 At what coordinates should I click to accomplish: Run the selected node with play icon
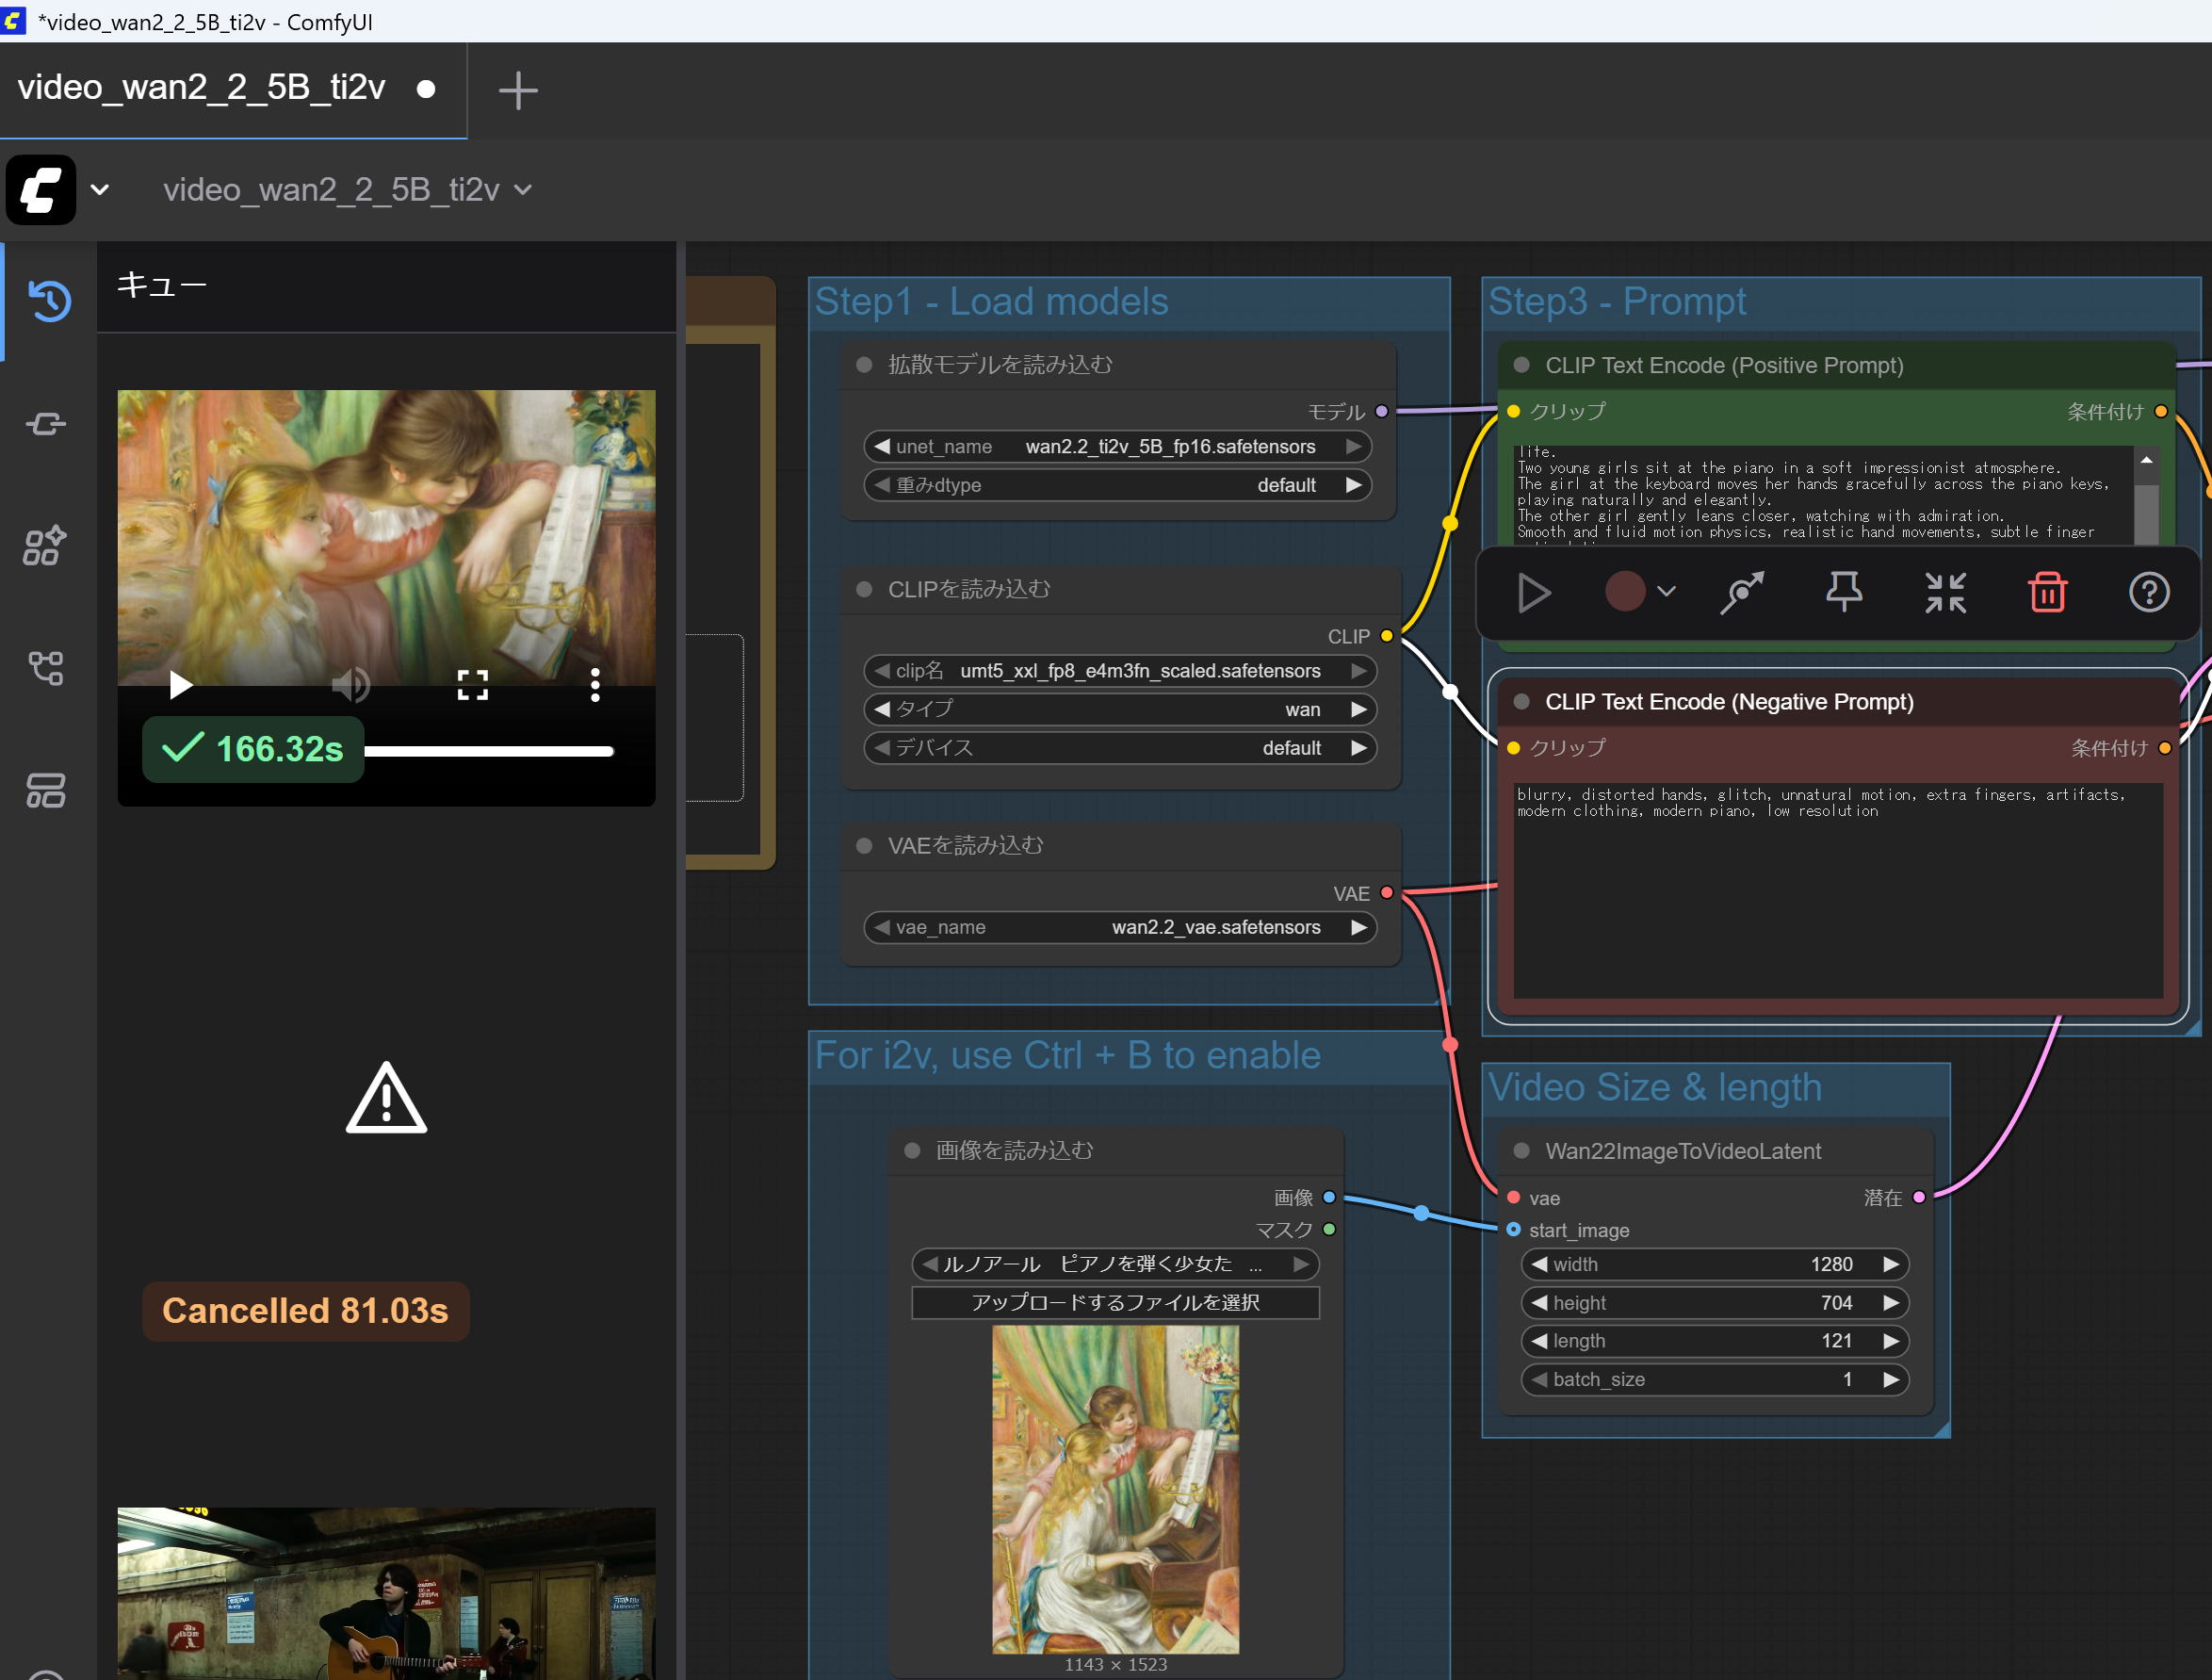pyautogui.click(x=1533, y=592)
